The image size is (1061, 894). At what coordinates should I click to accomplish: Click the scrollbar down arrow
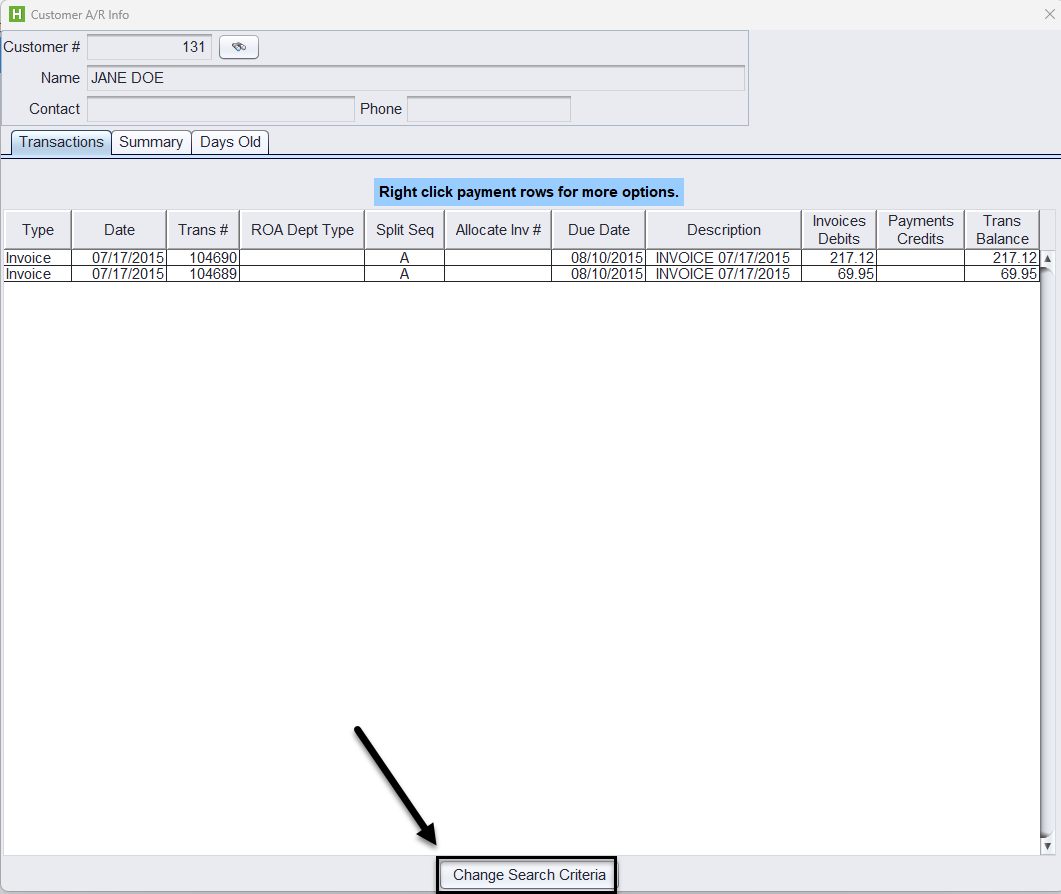1048,846
